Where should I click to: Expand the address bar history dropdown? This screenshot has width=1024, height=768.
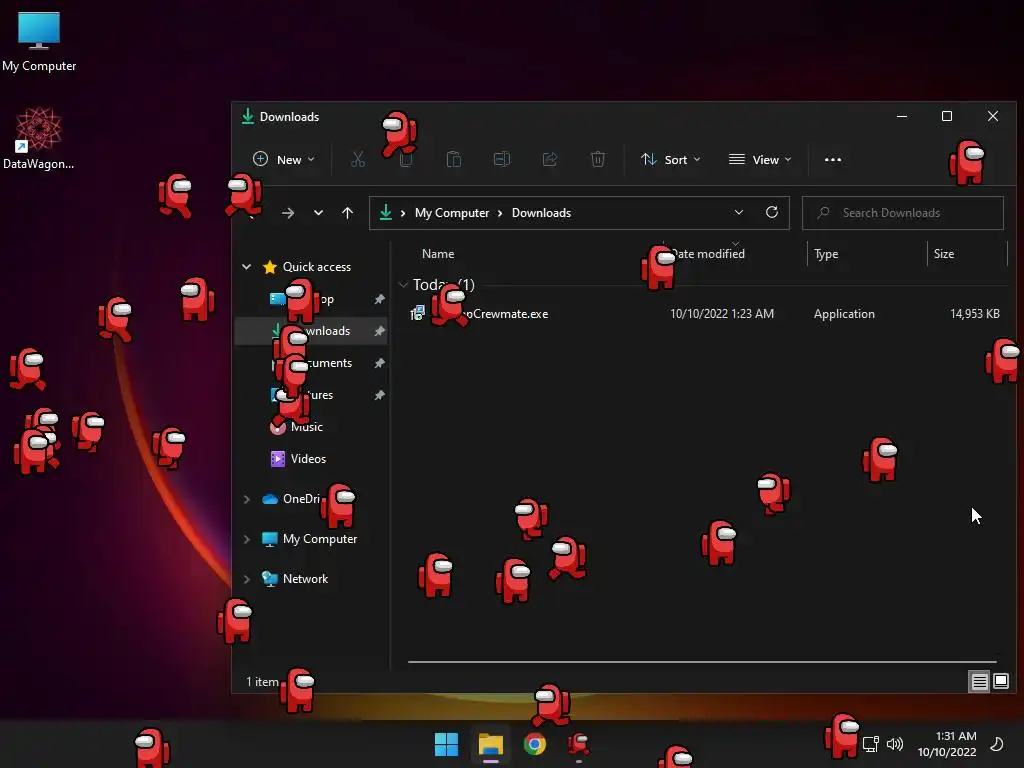click(x=739, y=213)
